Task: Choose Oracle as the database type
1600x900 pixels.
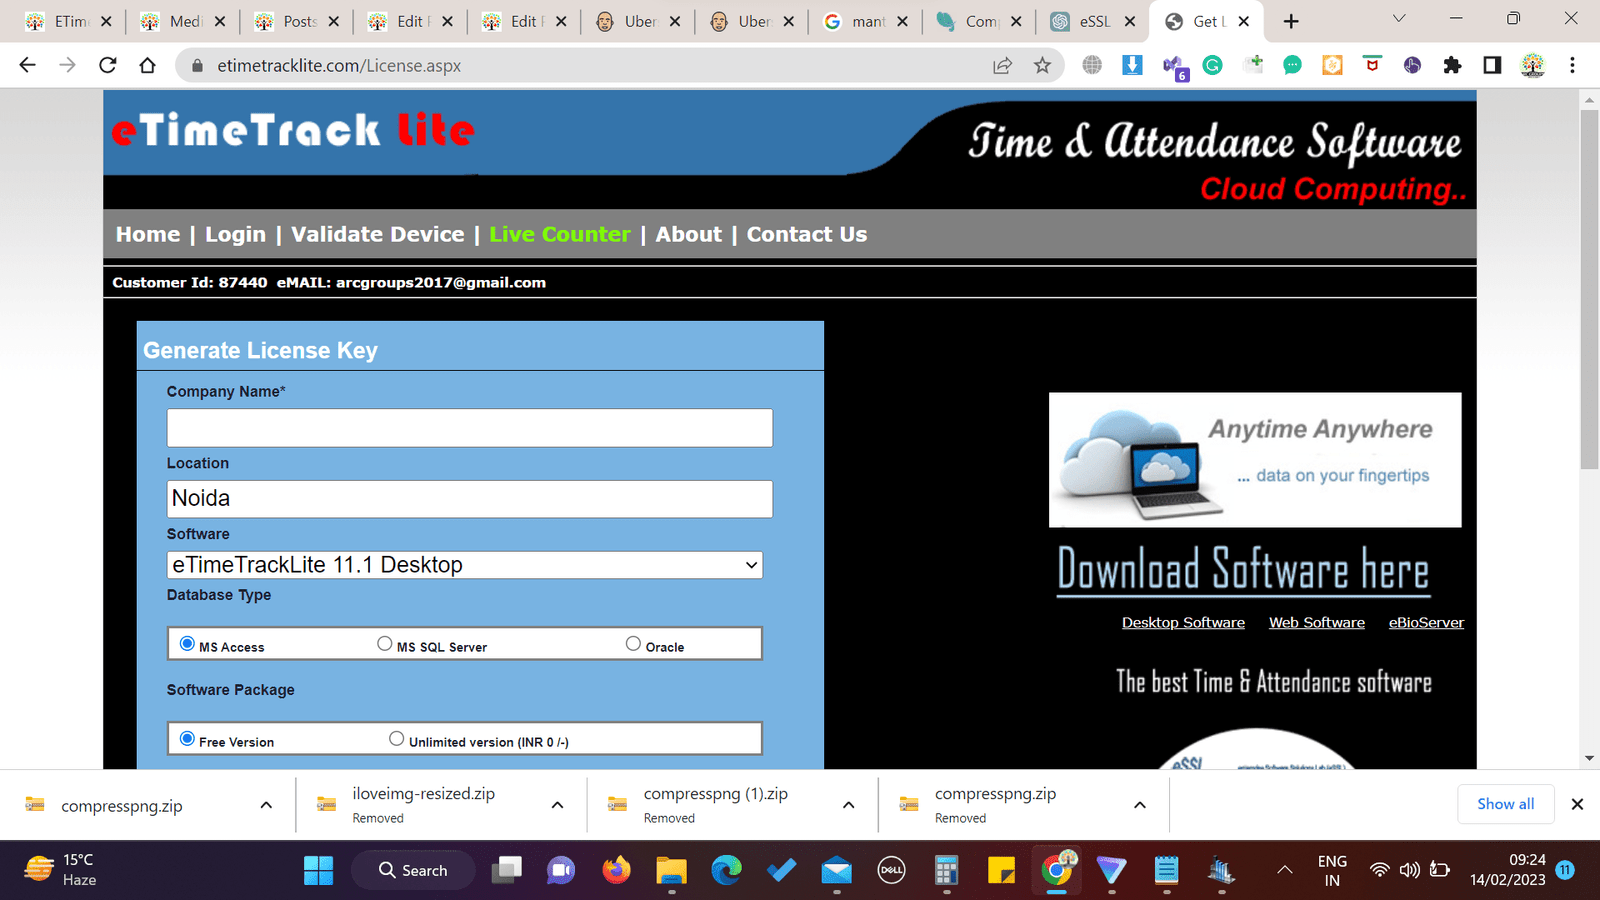Action: 633,644
